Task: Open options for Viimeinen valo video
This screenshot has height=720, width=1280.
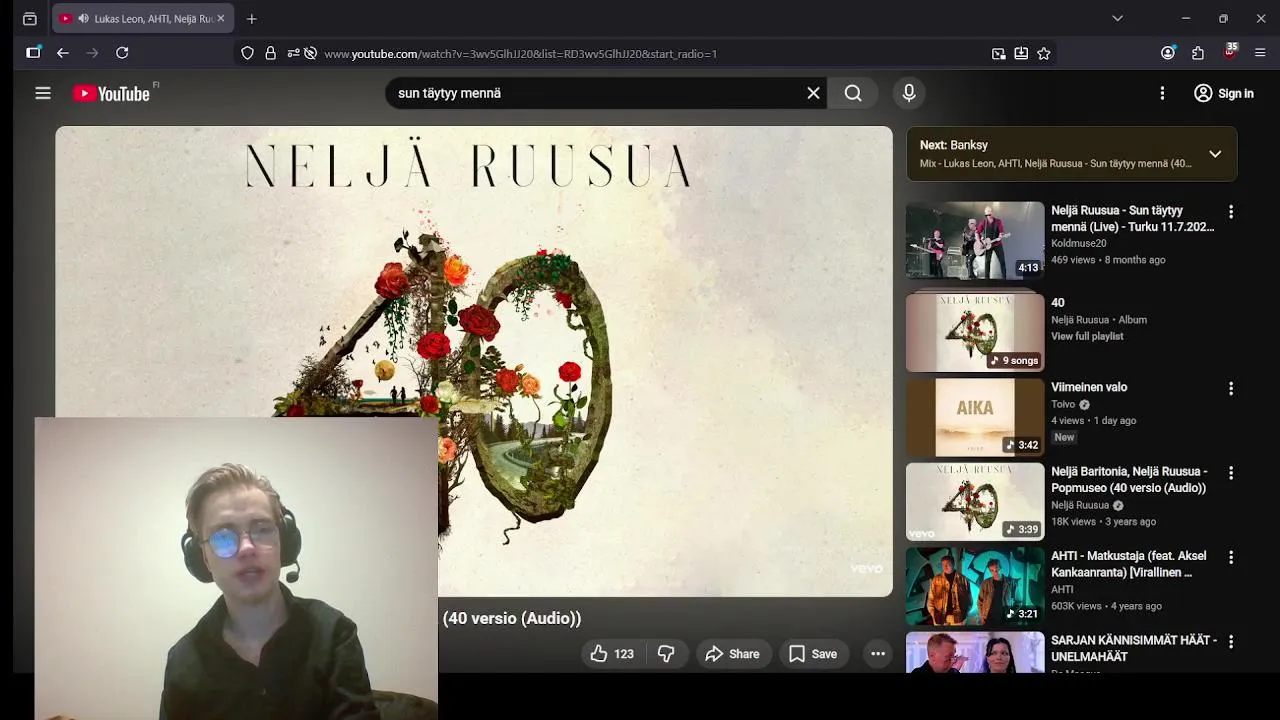Action: [x=1231, y=388]
